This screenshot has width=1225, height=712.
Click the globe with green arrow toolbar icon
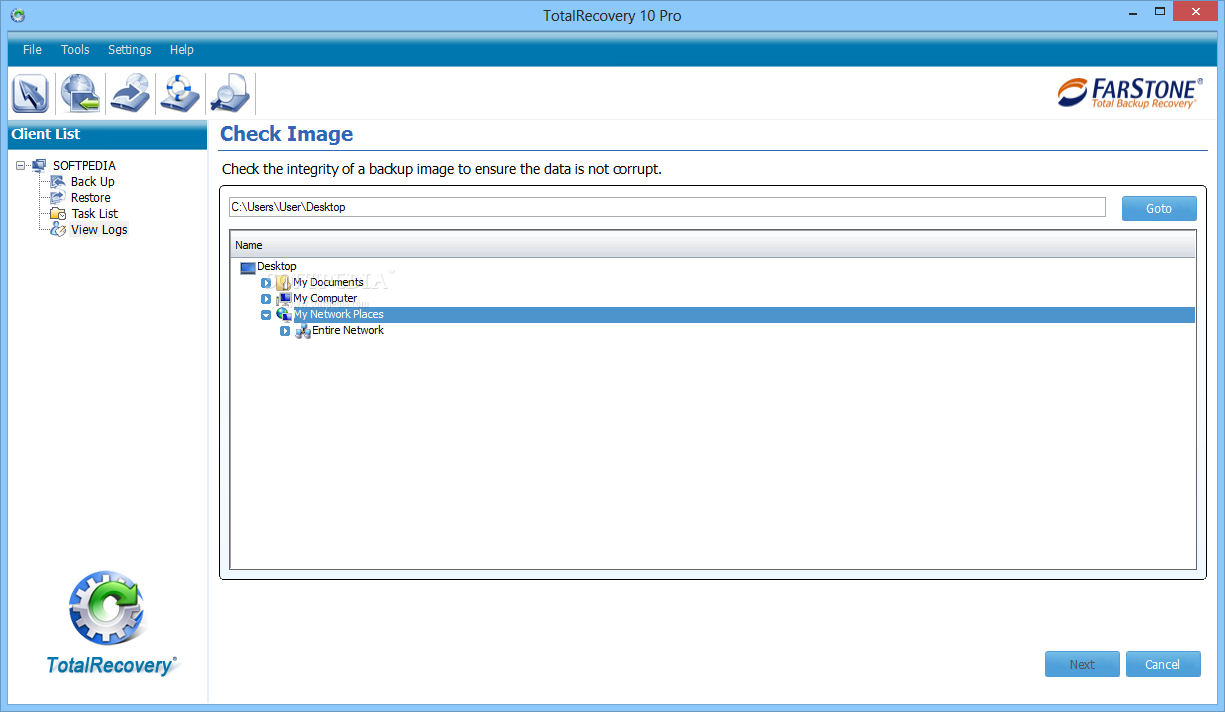[x=79, y=94]
